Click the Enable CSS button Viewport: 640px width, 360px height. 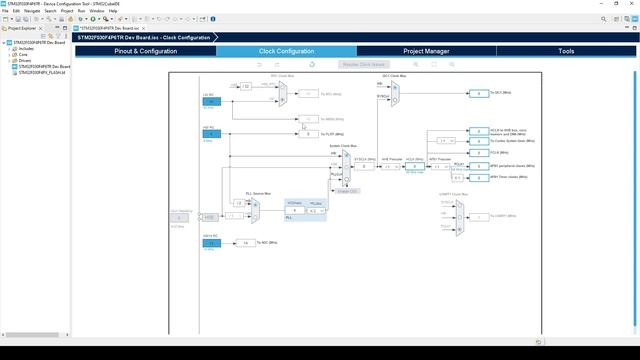click(347, 191)
